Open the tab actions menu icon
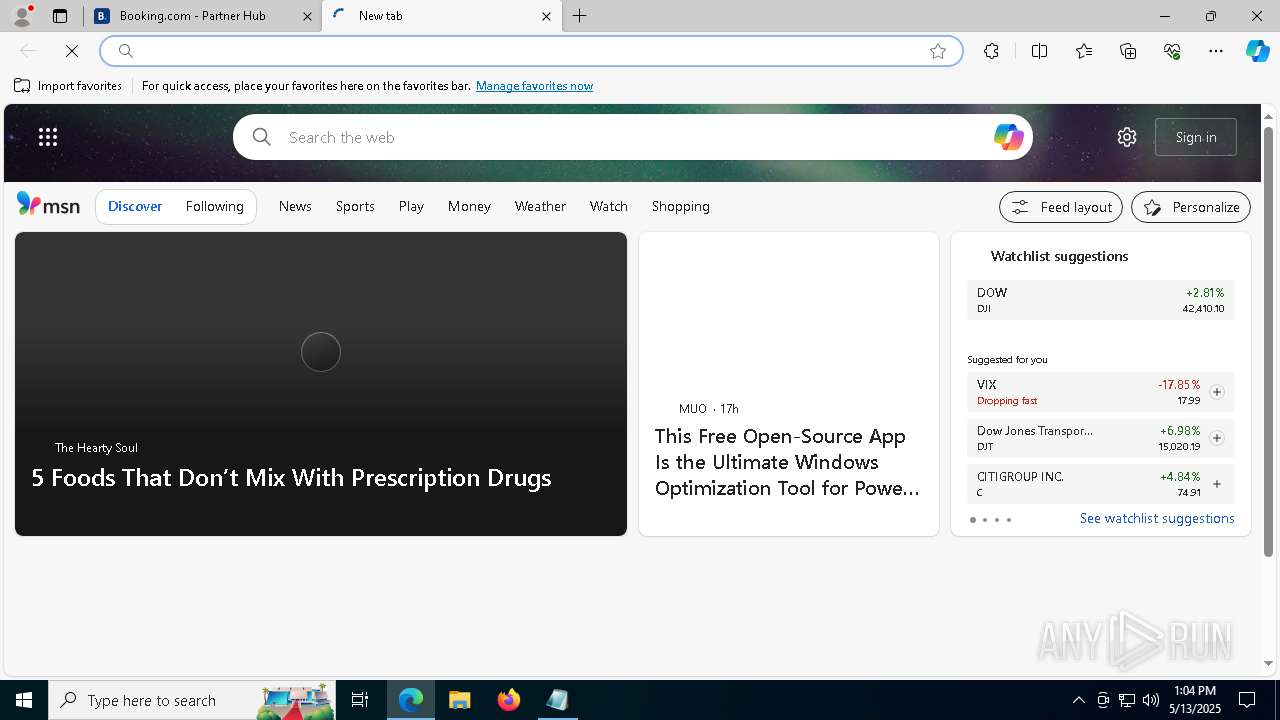This screenshot has height=720, width=1280. [x=60, y=16]
